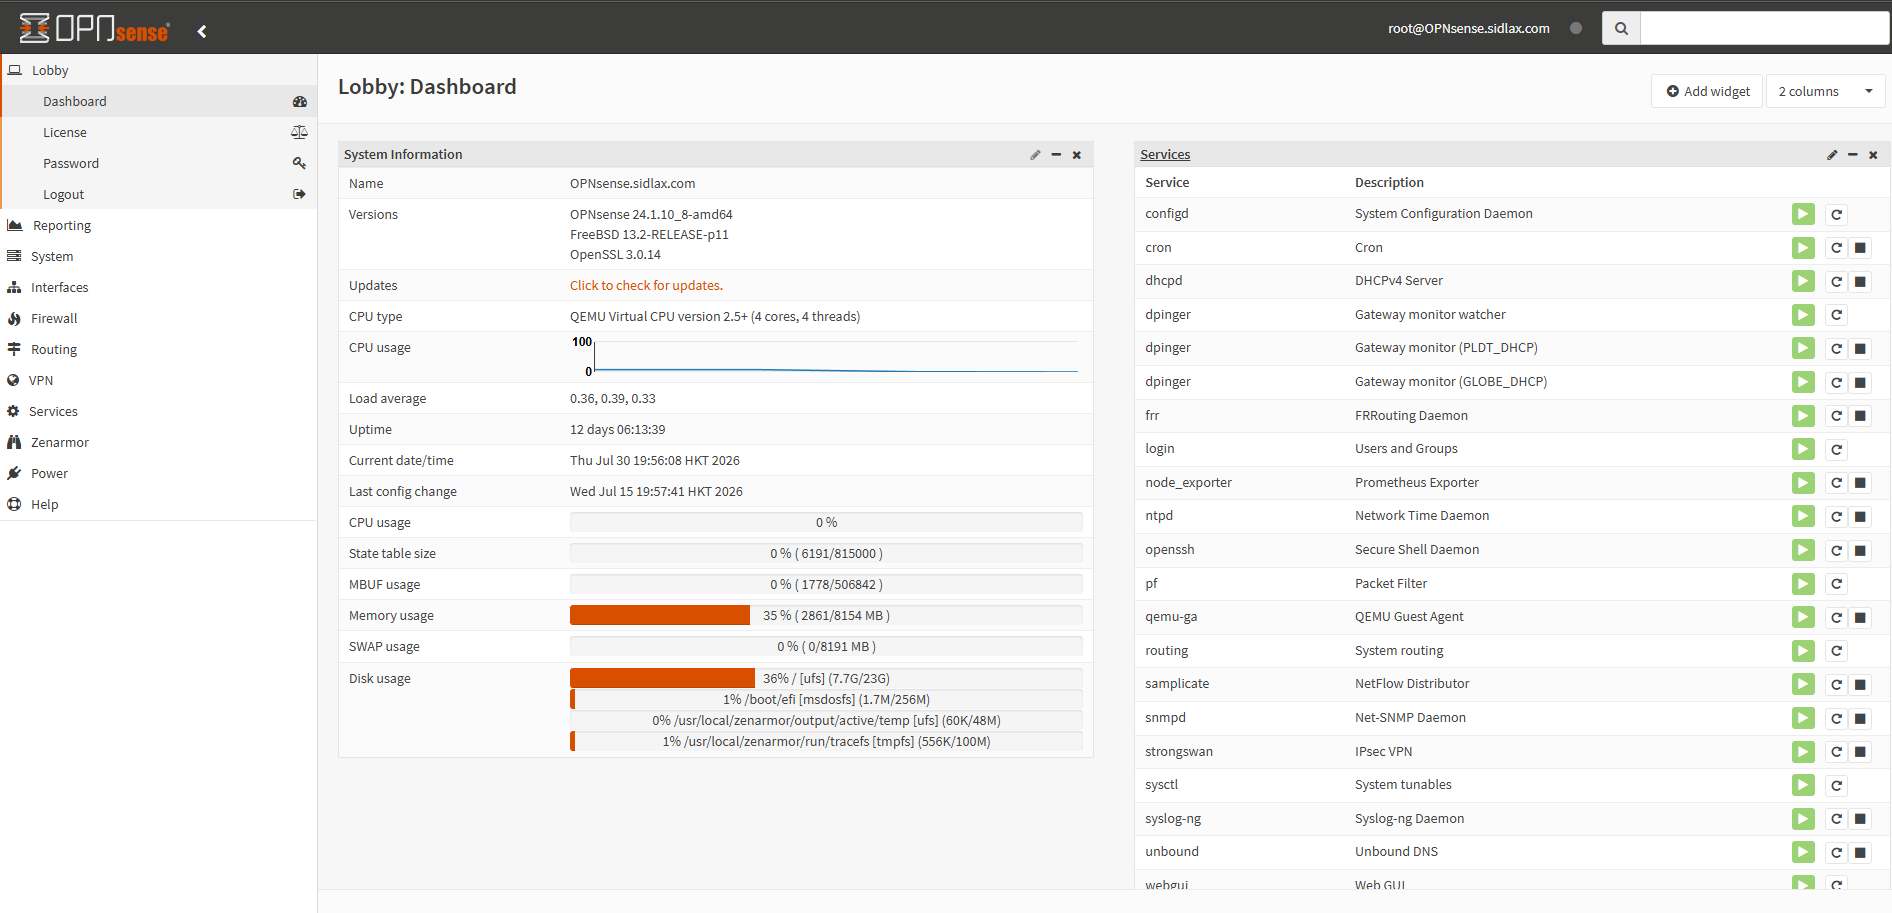Image resolution: width=1892 pixels, height=913 pixels.
Task: Expand the VPN menu section
Action: pyautogui.click(x=159, y=380)
